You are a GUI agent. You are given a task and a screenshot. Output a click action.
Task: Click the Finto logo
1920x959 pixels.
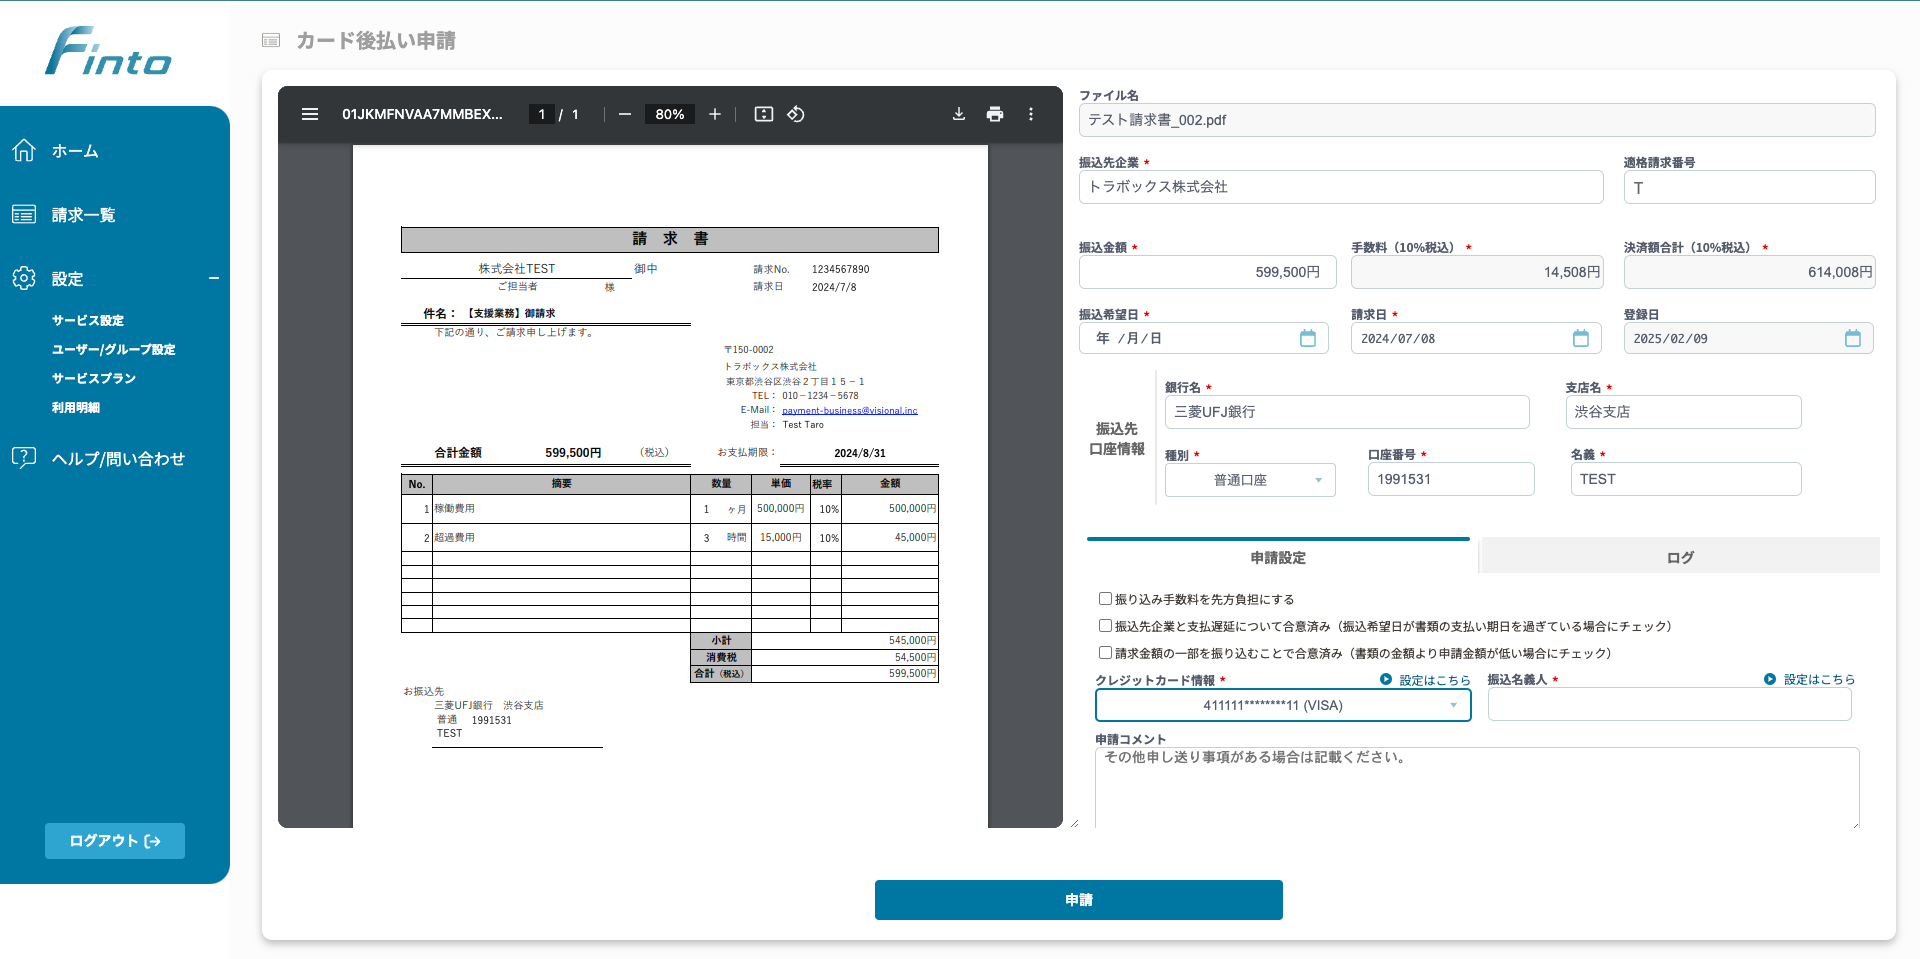(x=108, y=51)
